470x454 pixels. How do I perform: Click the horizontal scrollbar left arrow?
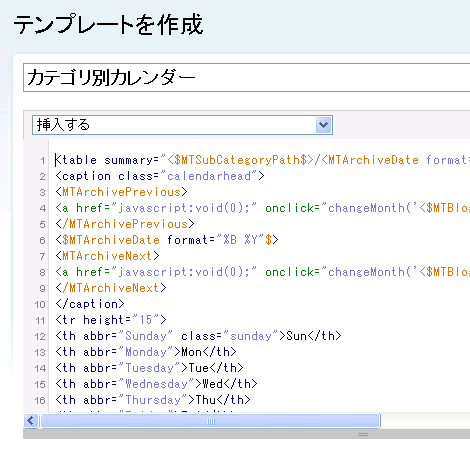pos(31,421)
